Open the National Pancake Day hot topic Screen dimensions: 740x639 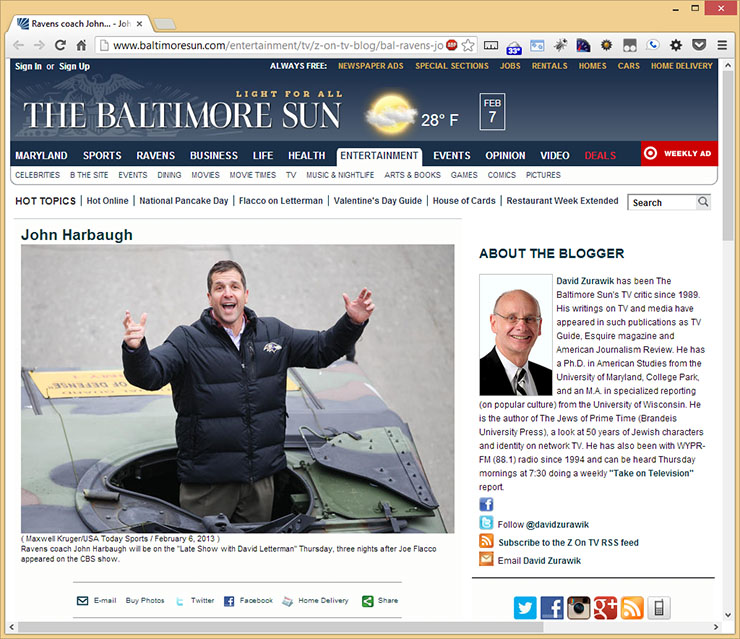pyautogui.click(x=184, y=201)
